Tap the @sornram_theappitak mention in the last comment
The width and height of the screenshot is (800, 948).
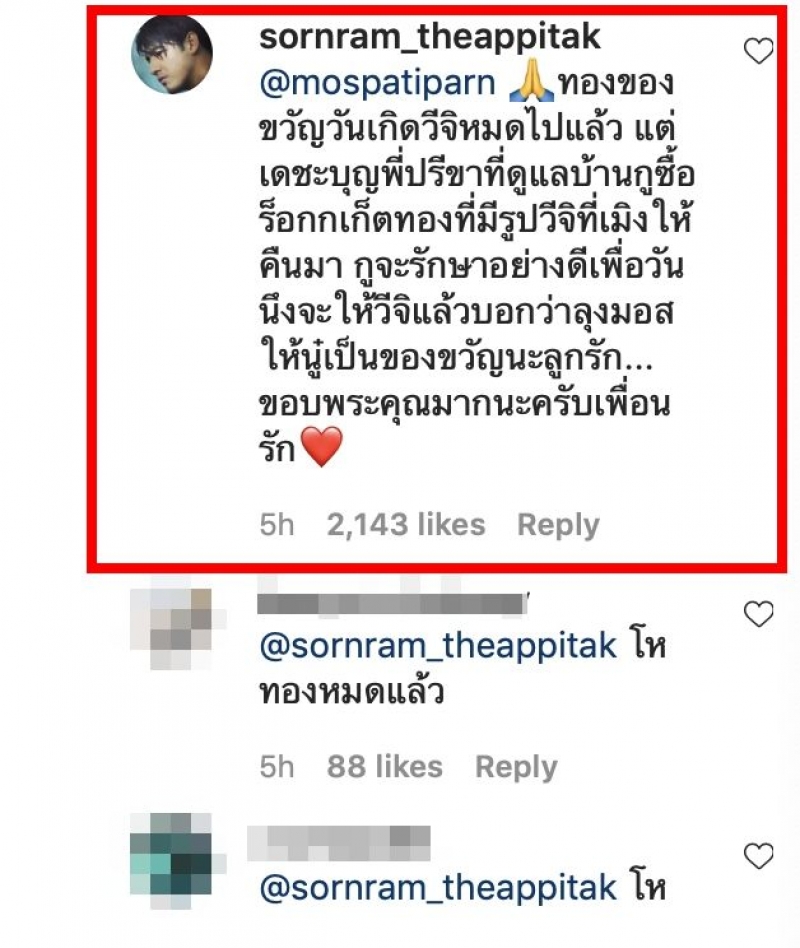click(438, 888)
